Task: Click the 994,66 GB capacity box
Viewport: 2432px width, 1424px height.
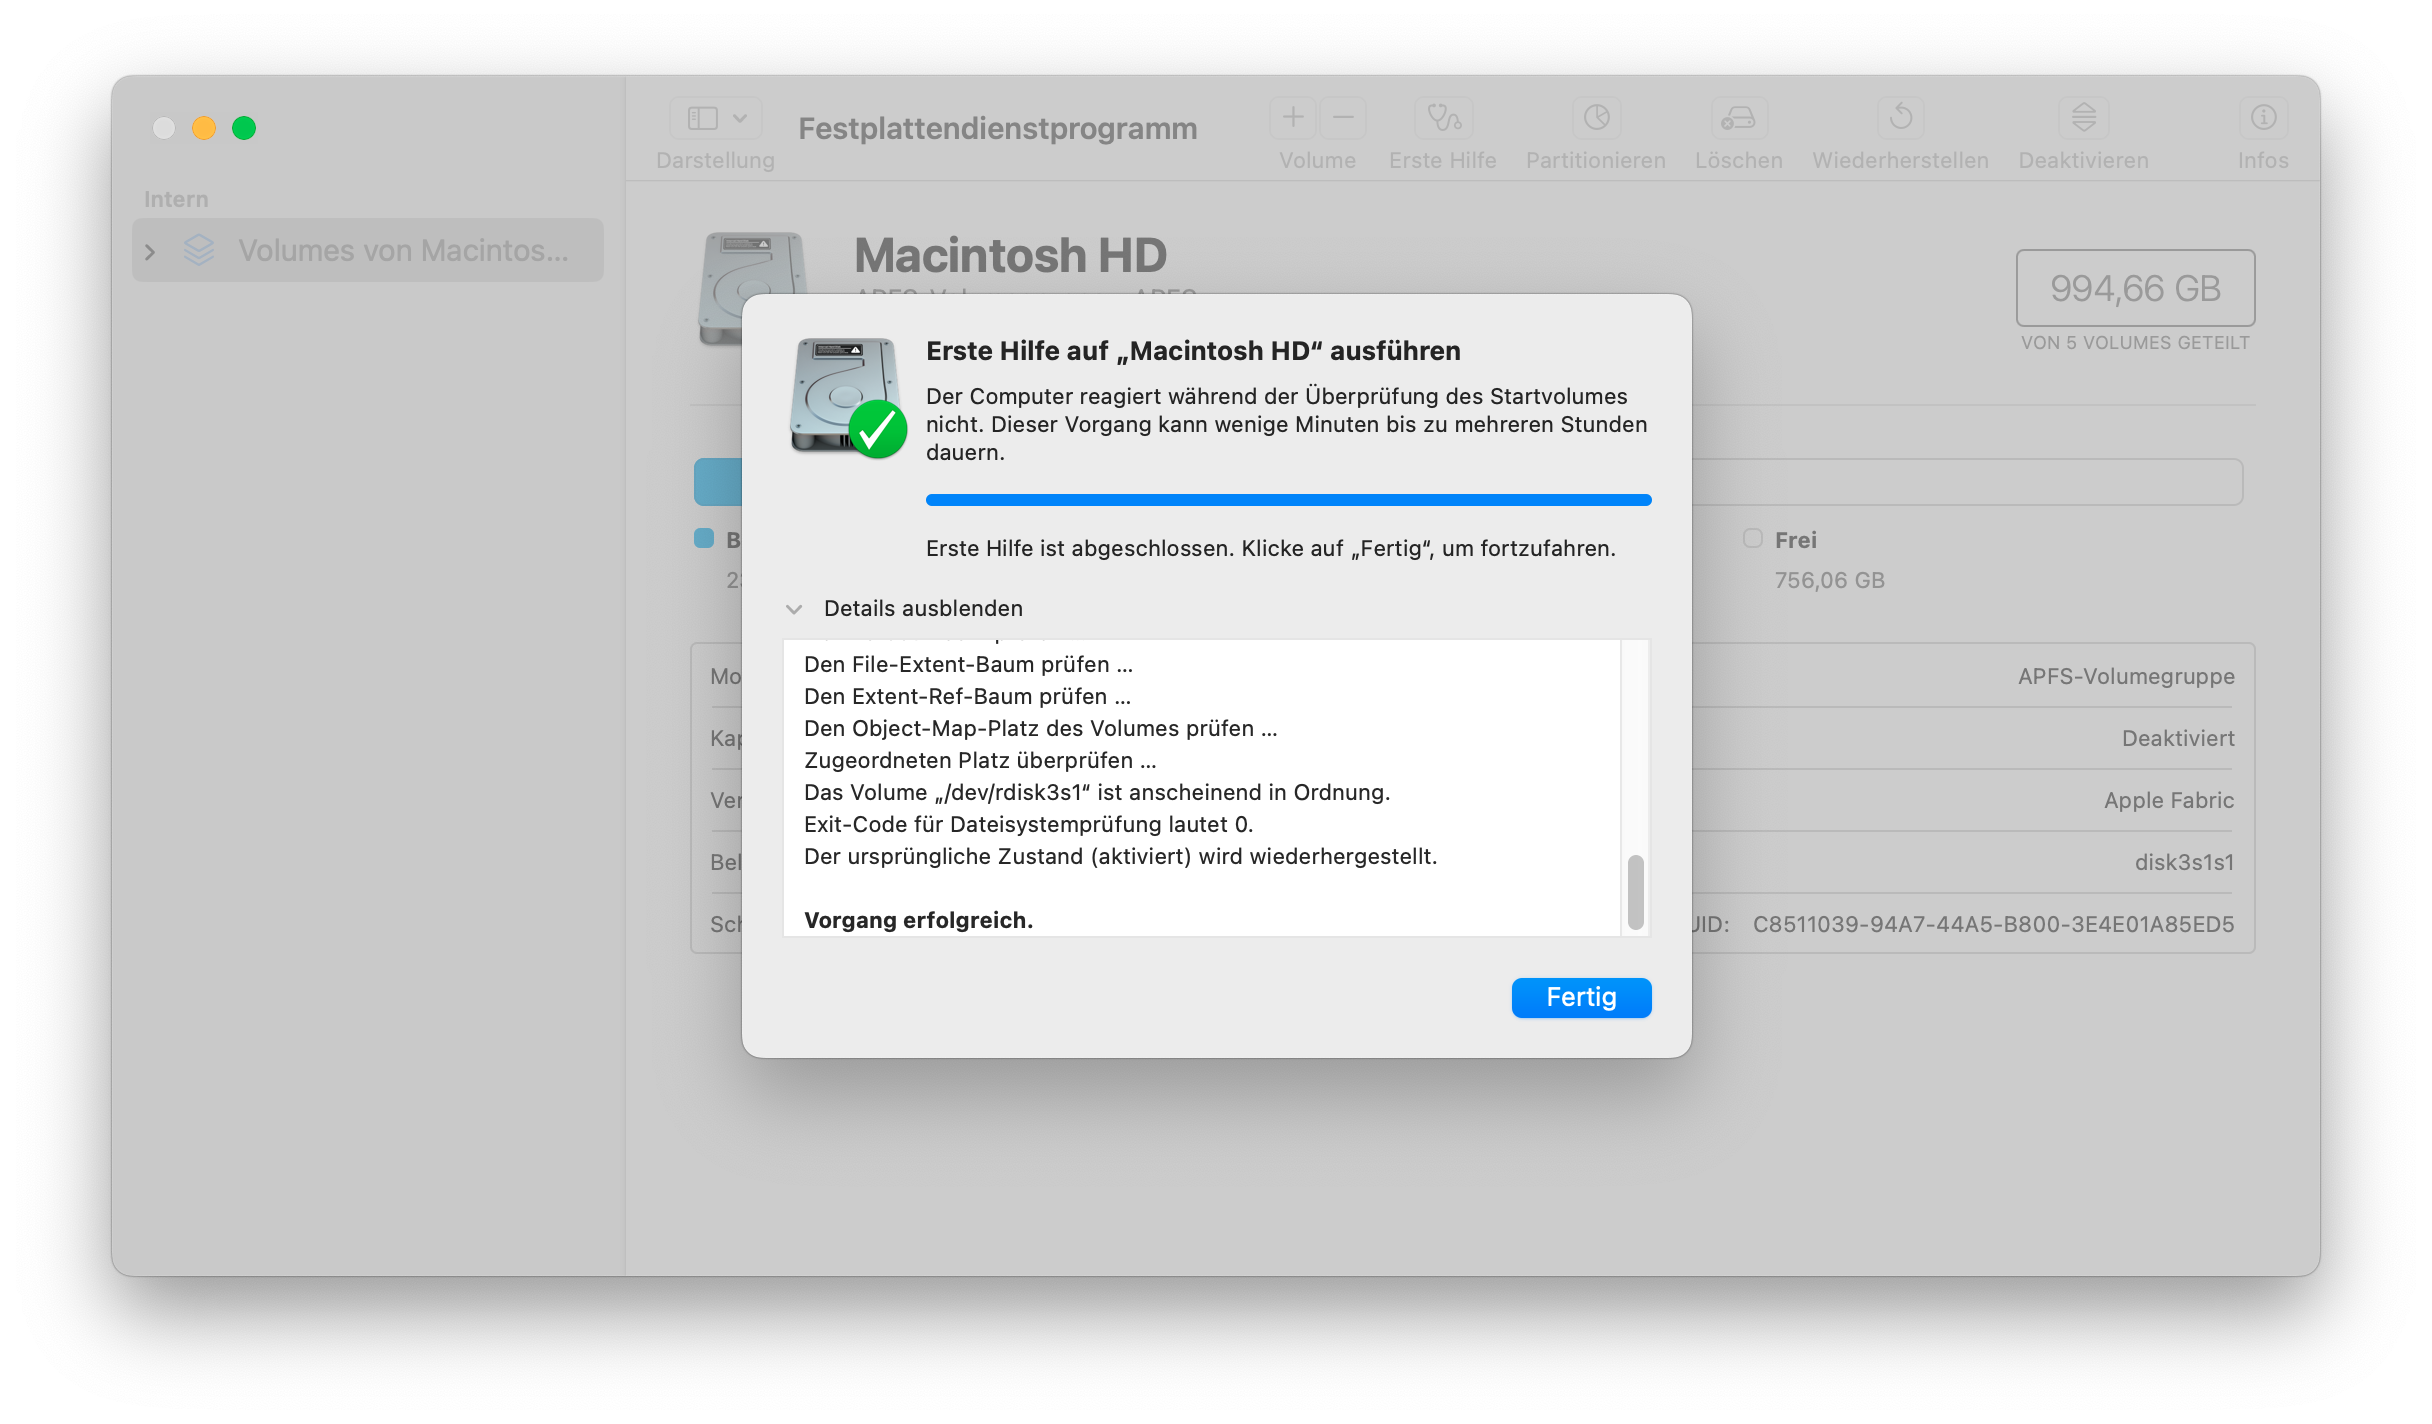Action: [x=2135, y=288]
